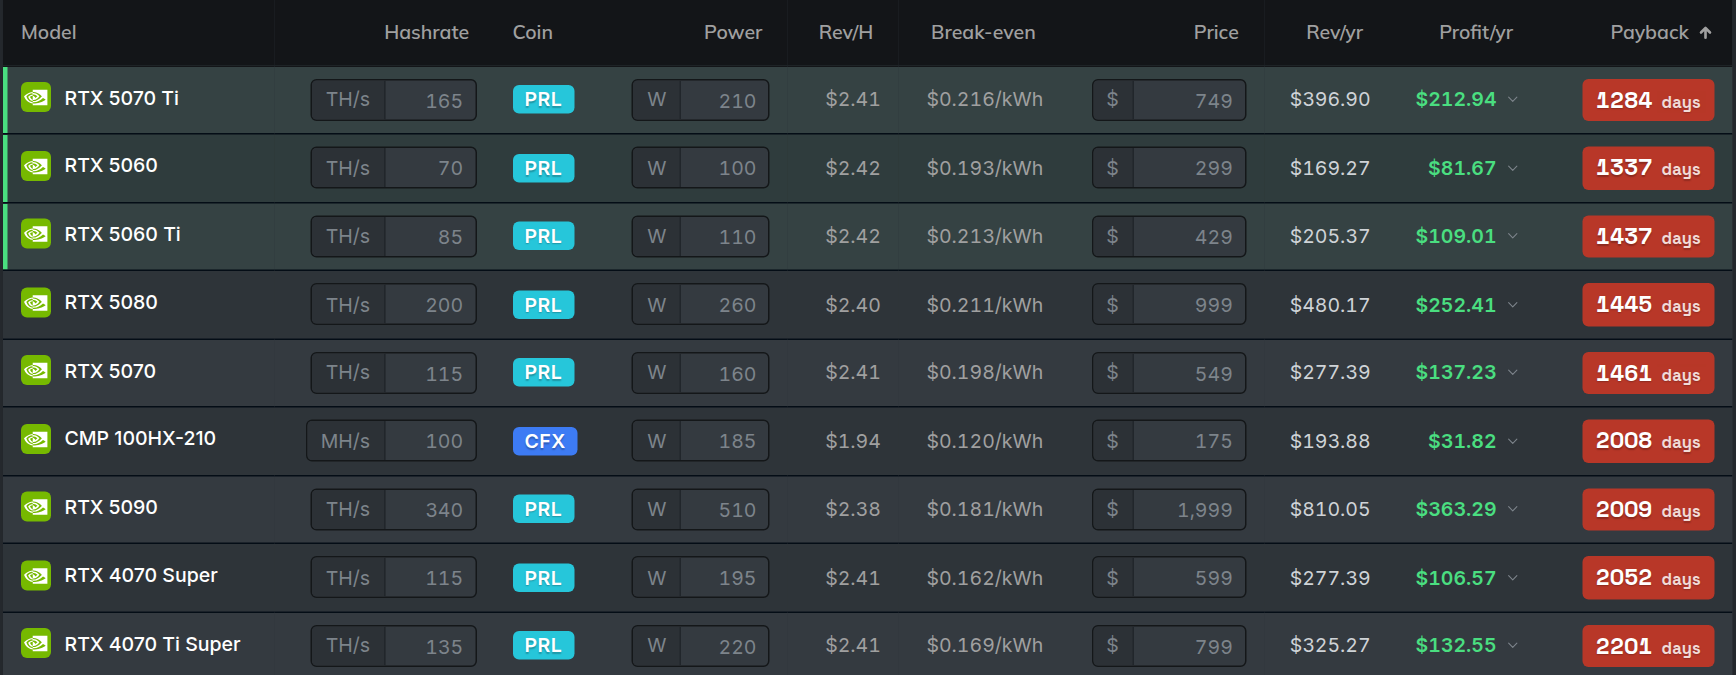Click the NVIDIA icon beside RTX 5090
This screenshot has height=675, width=1736.
click(36, 507)
